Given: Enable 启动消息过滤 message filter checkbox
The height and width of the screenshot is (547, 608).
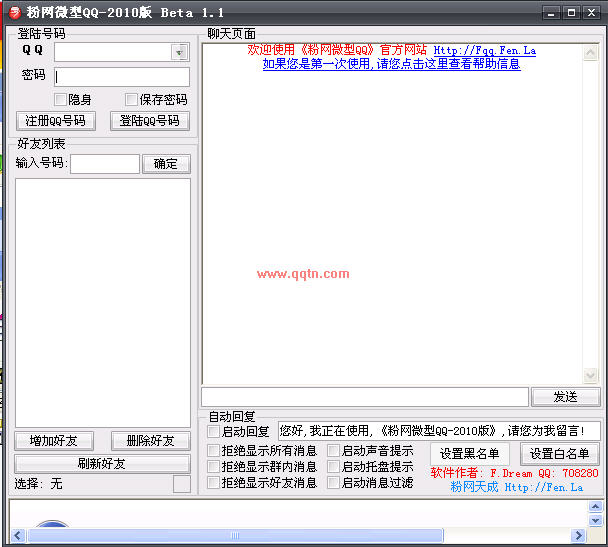Looking at the screenshot, I should [333, 483].
